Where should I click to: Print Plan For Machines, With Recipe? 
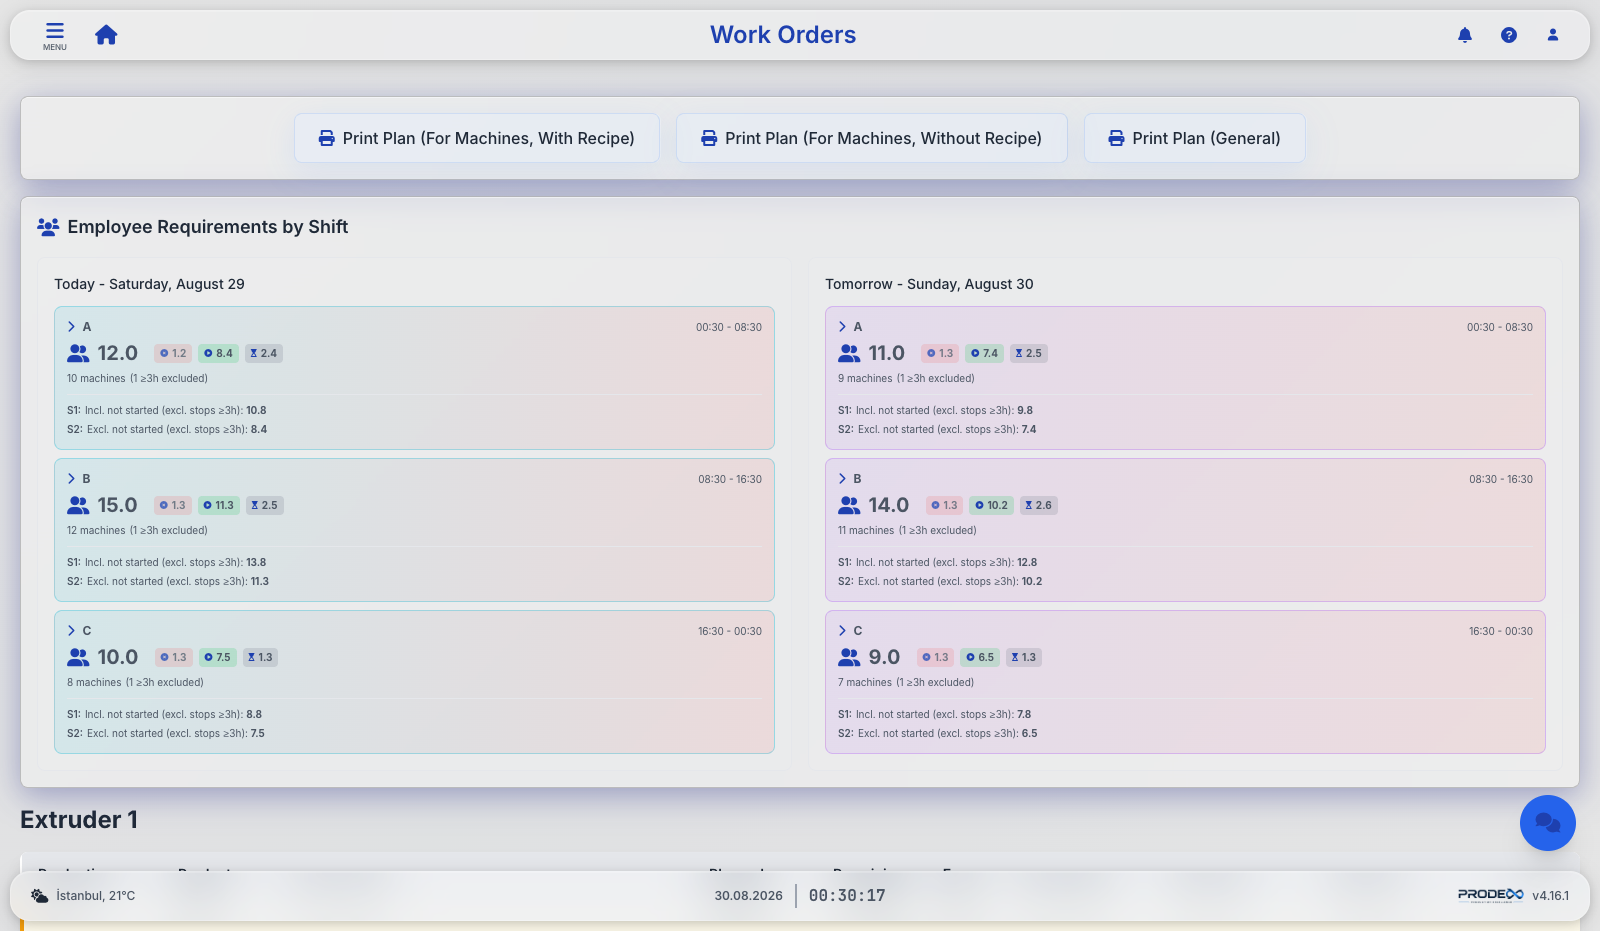click(477, 138)
